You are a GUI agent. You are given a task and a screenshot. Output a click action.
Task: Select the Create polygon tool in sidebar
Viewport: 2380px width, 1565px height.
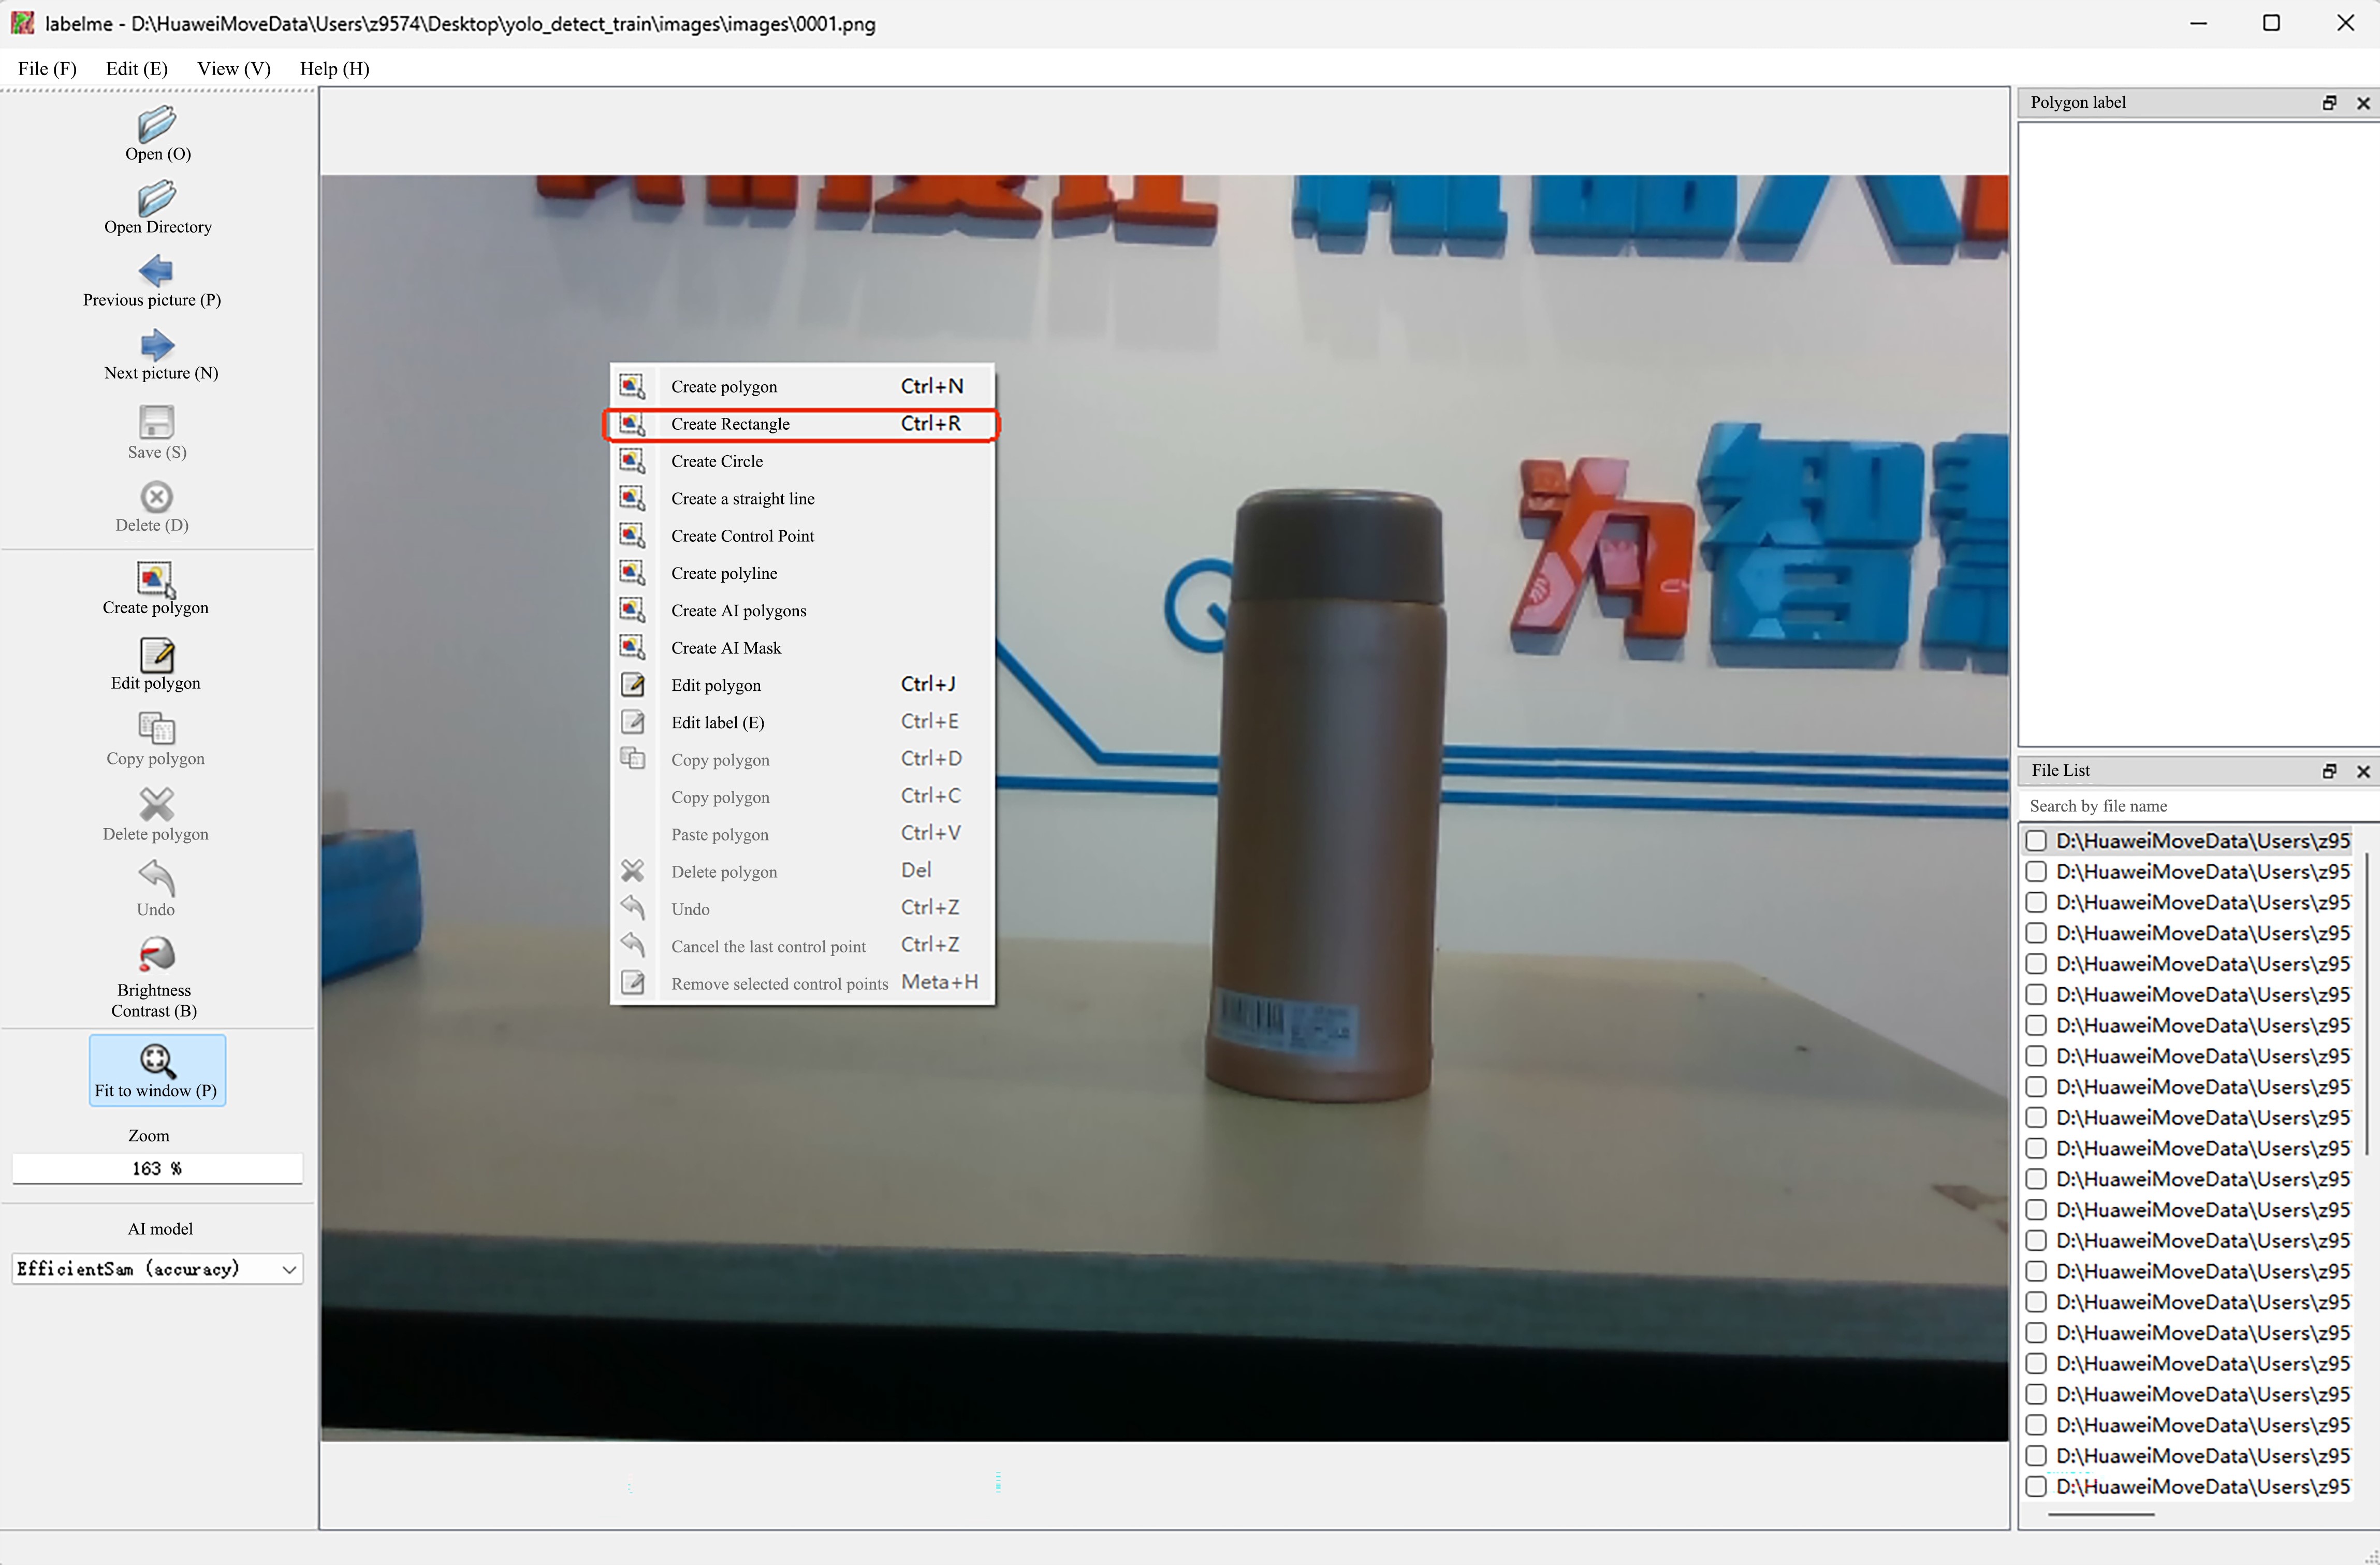(x=156, y=588)
